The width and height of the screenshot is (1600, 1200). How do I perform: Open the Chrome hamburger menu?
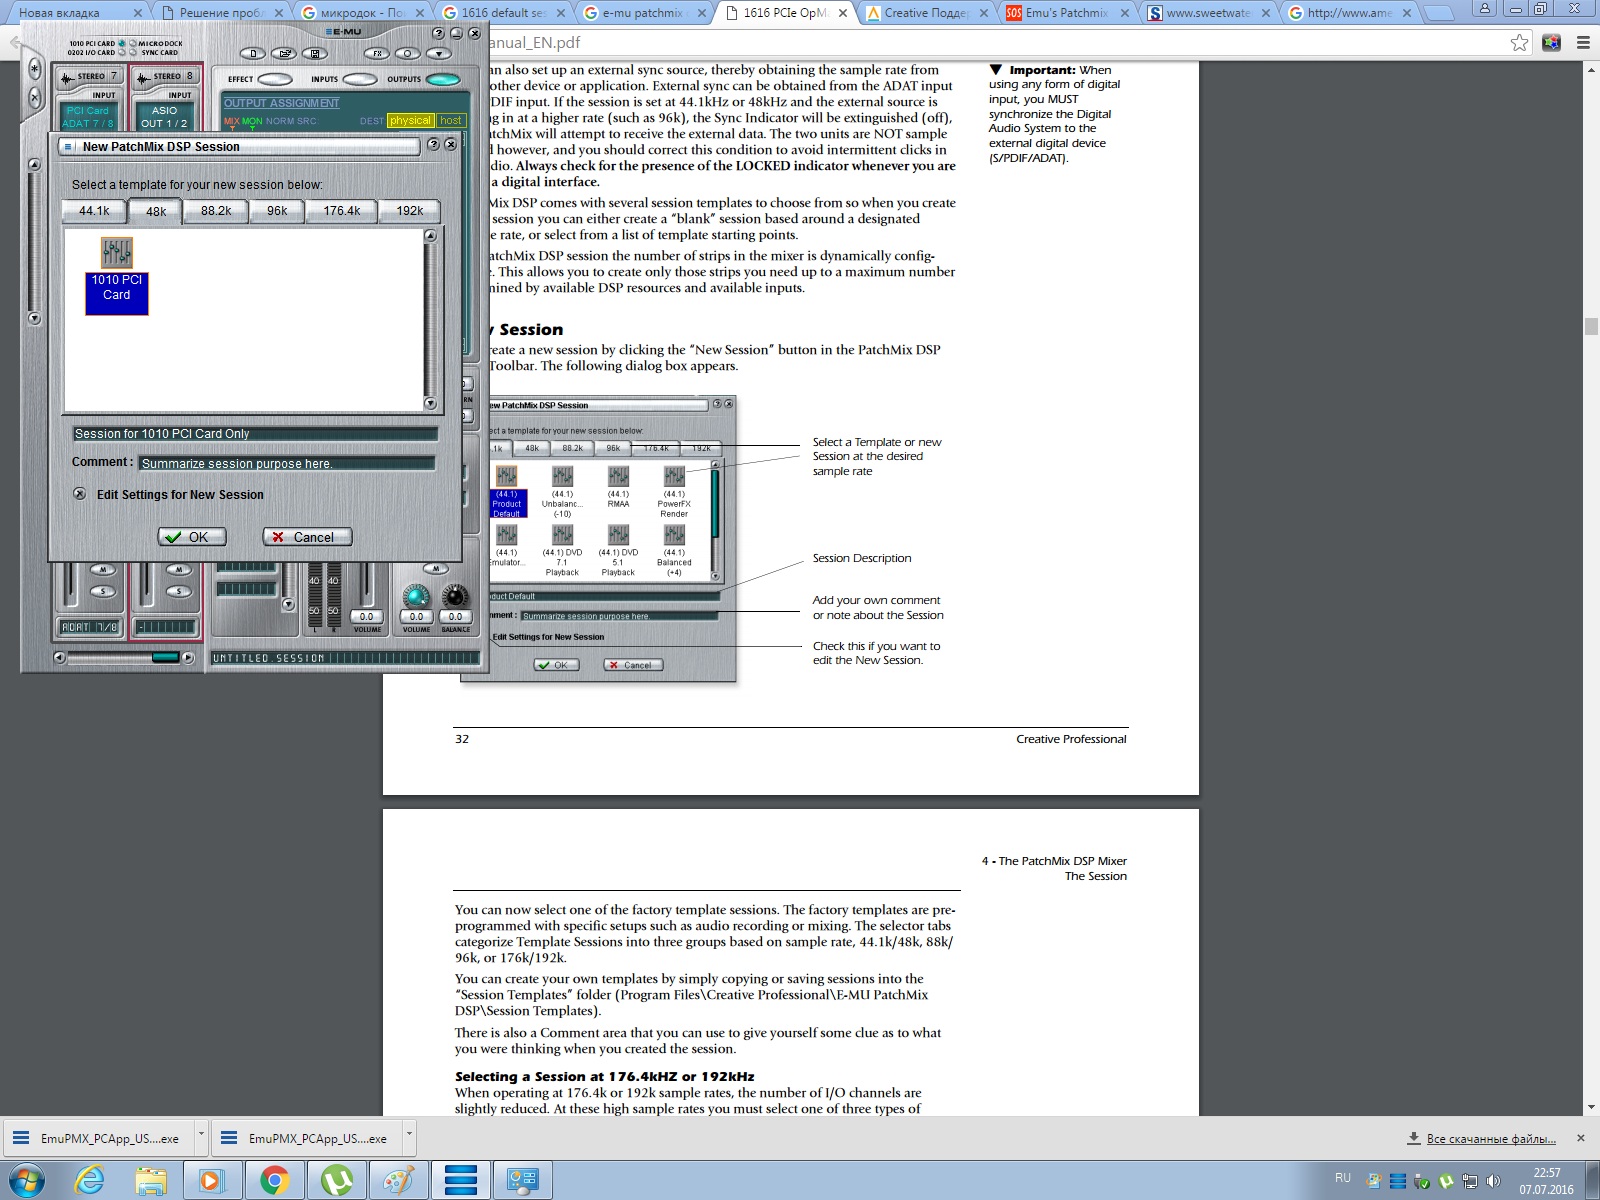coord(1583,42)
